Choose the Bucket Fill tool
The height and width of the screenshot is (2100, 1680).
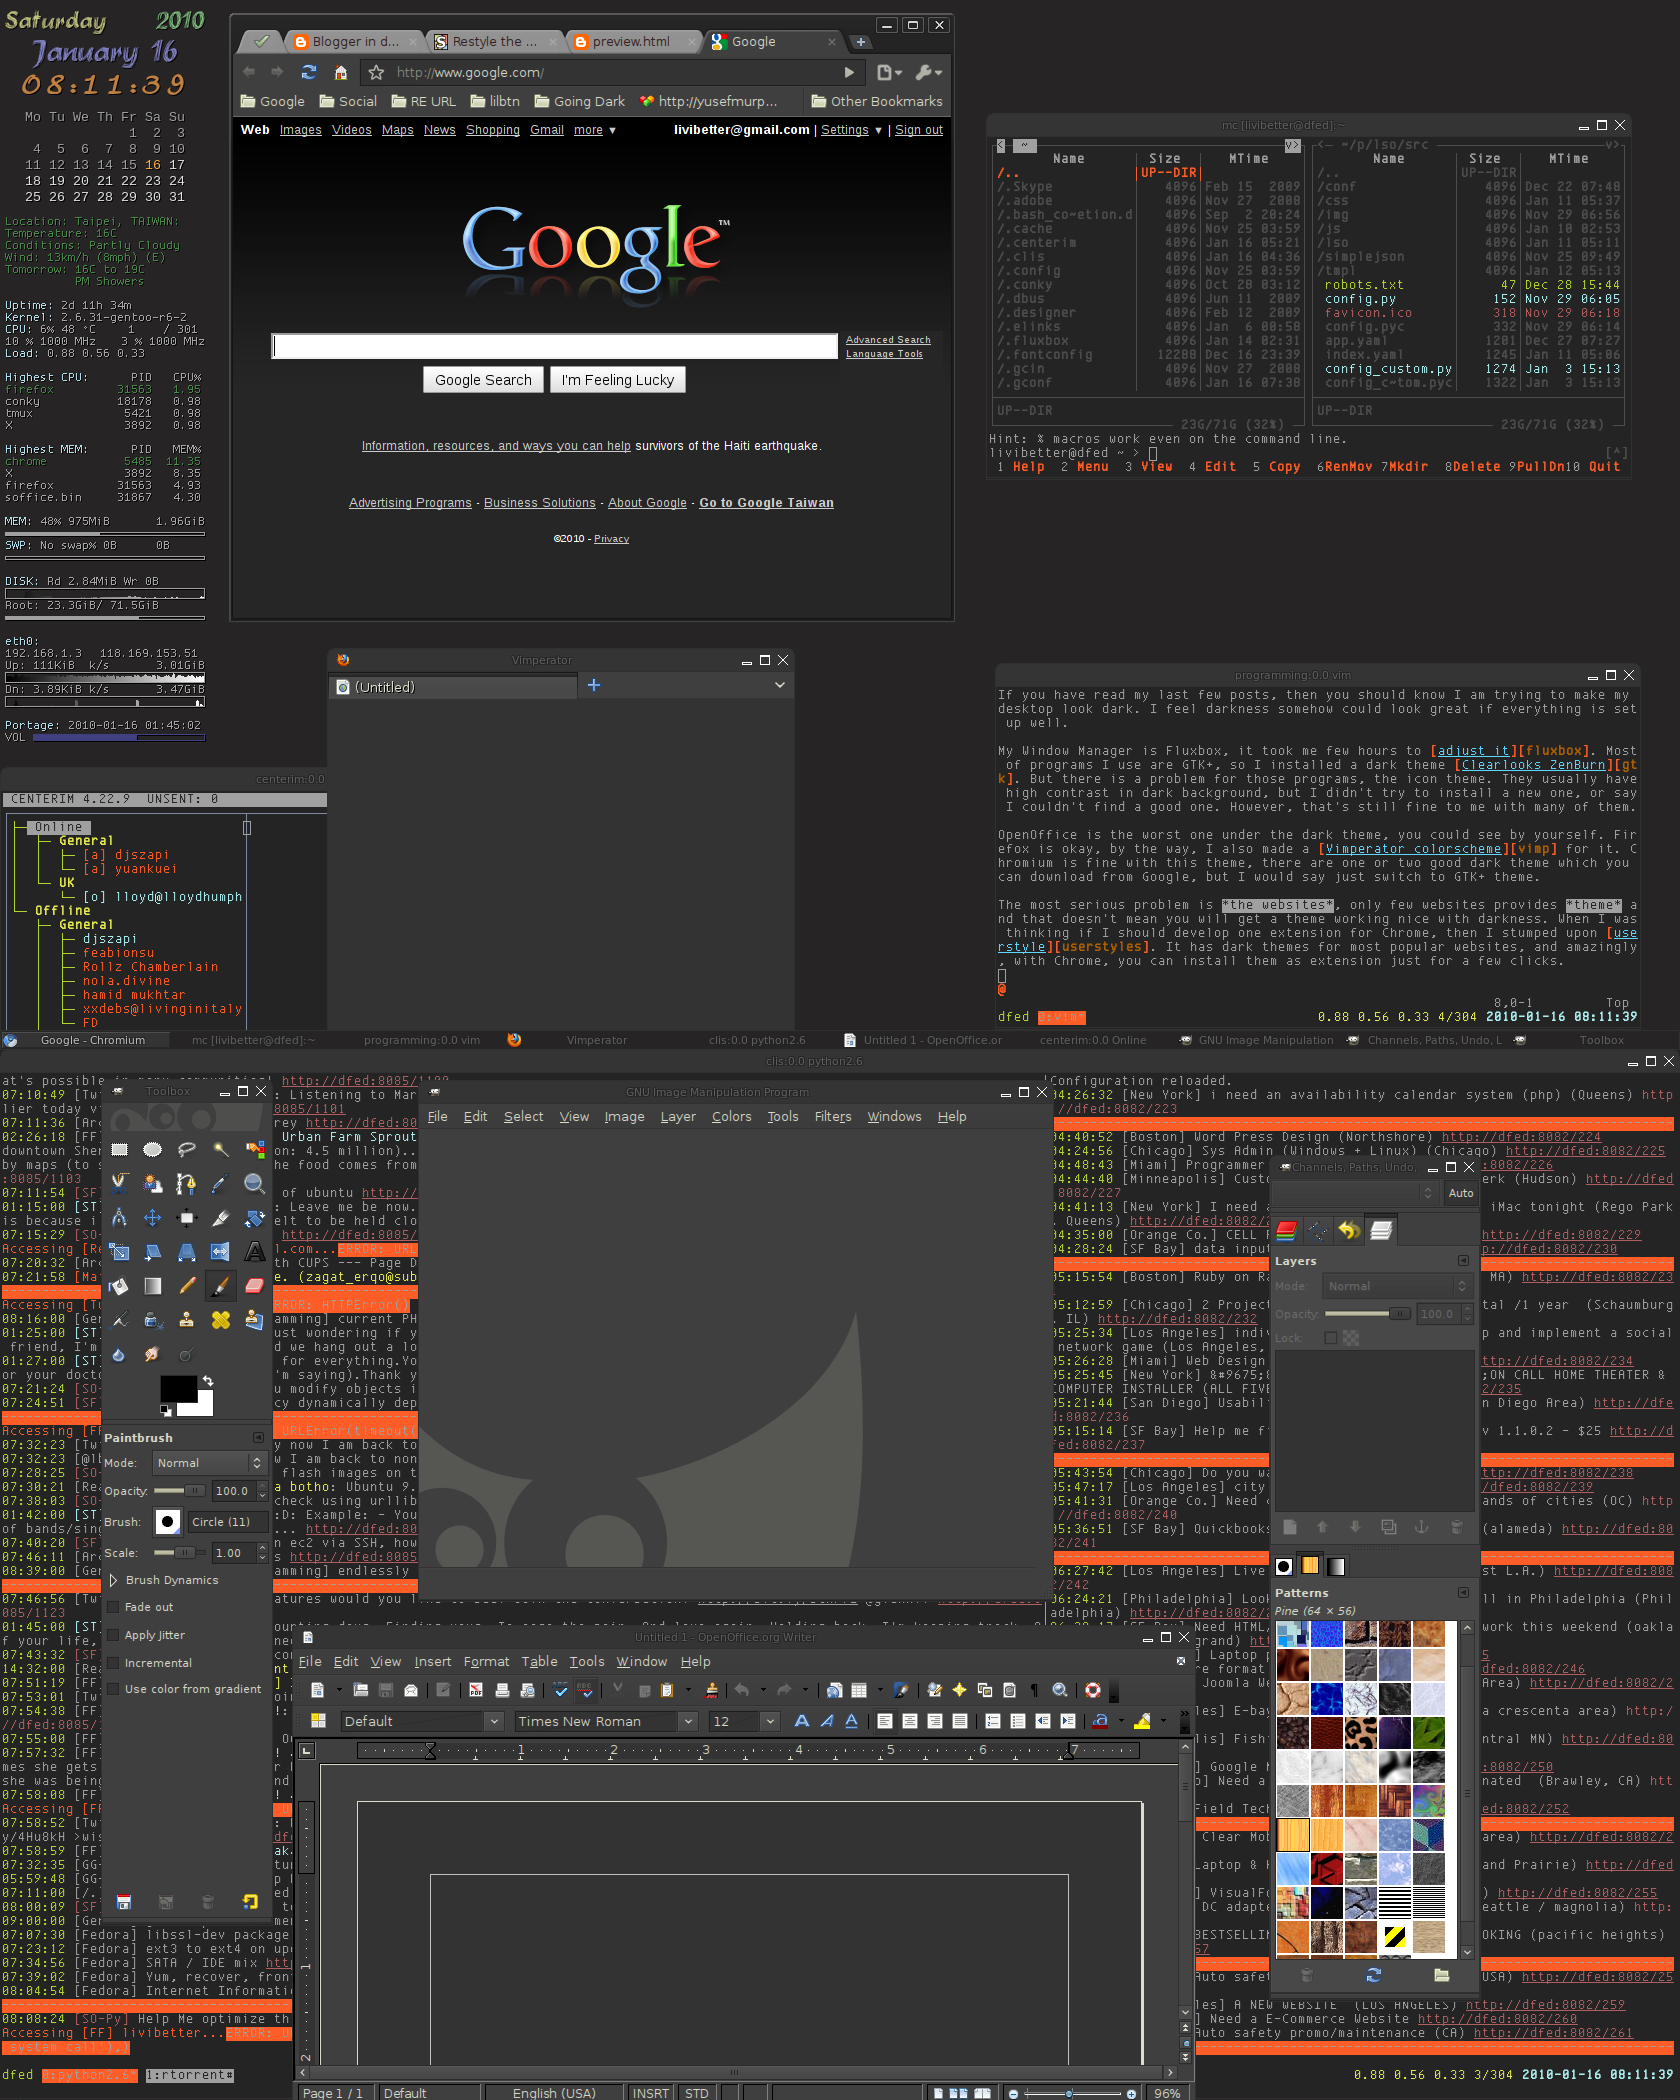(120, 1286)
